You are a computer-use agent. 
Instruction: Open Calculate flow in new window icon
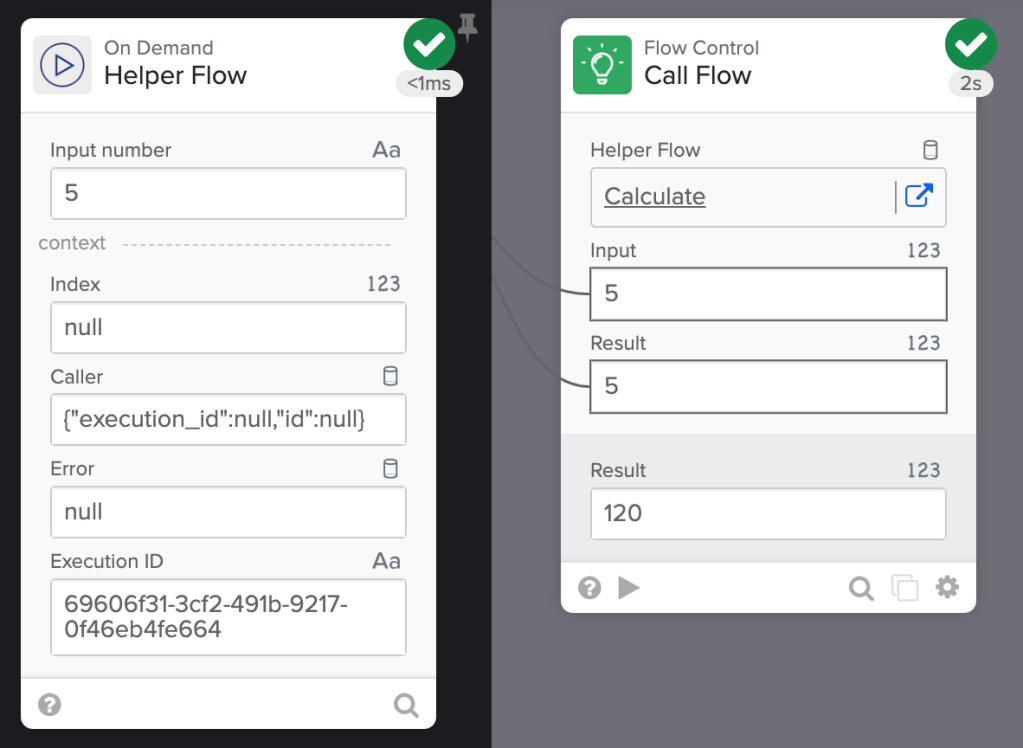coord(918,196)
